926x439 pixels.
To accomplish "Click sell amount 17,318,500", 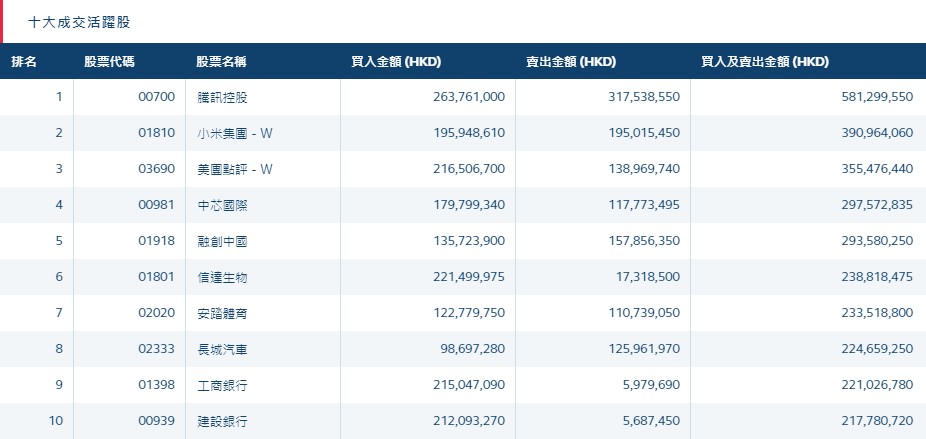I will pyautogui.click(x=648, y=277).
